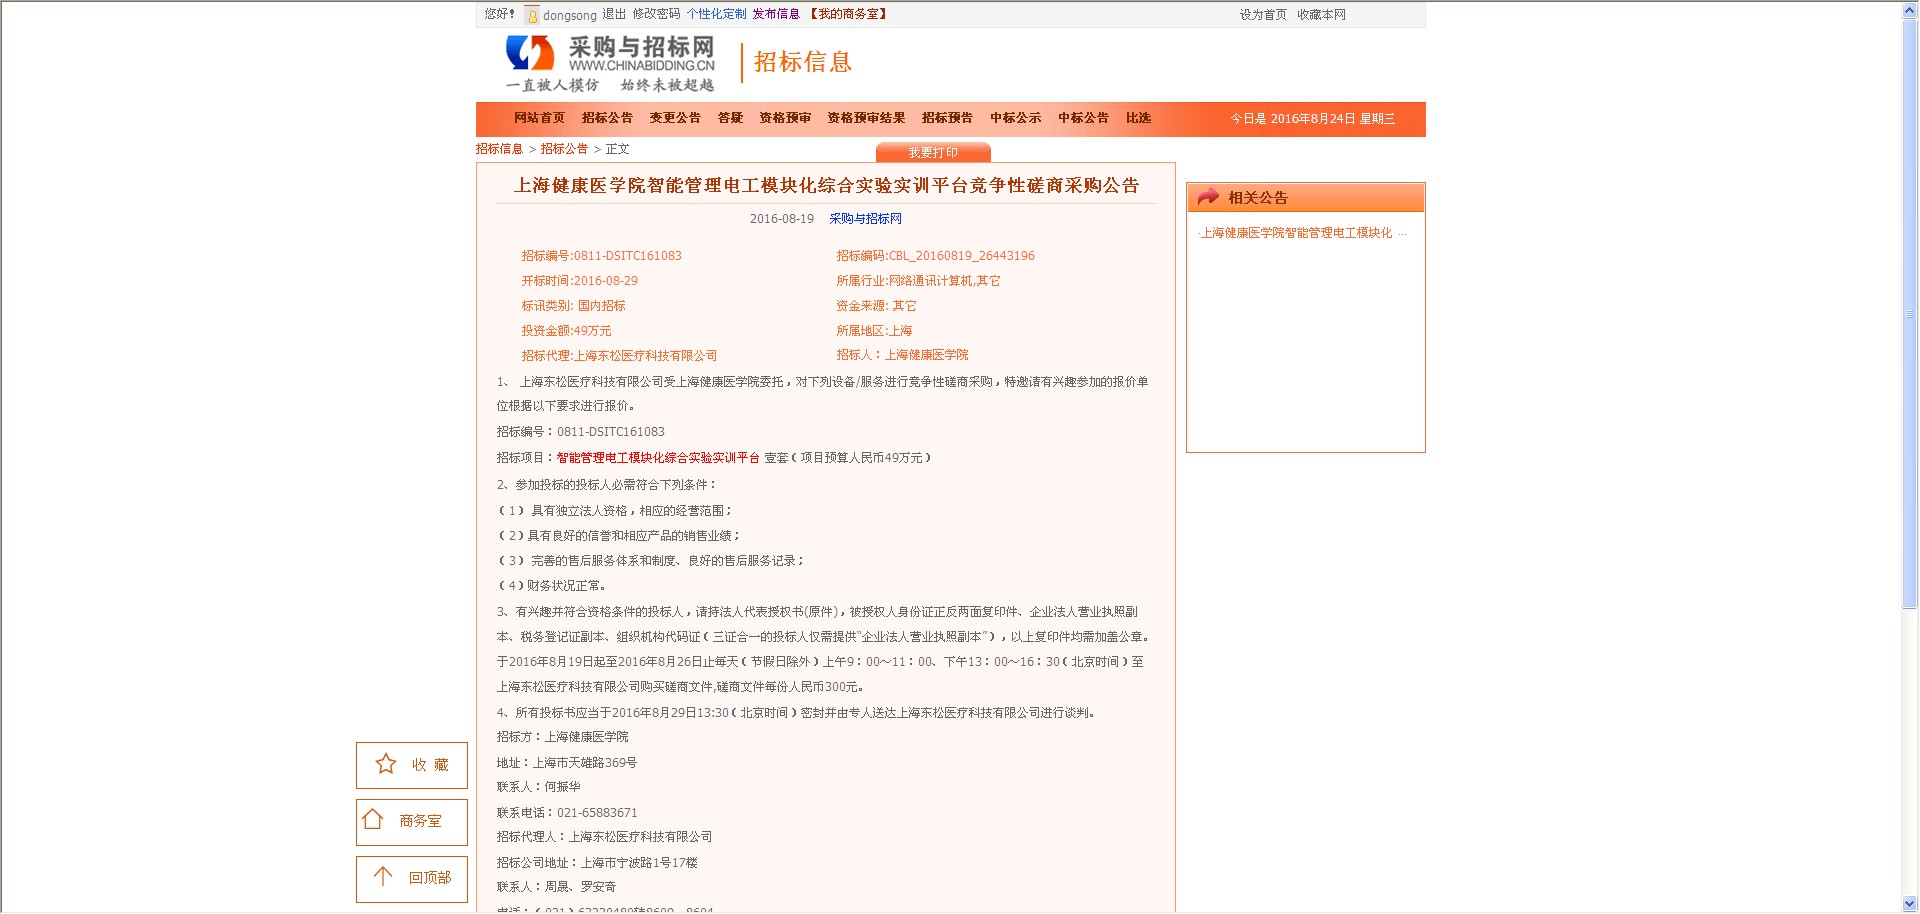
Task: Click the red arrow icon beside 相关公告
Action: (1208, 197)
